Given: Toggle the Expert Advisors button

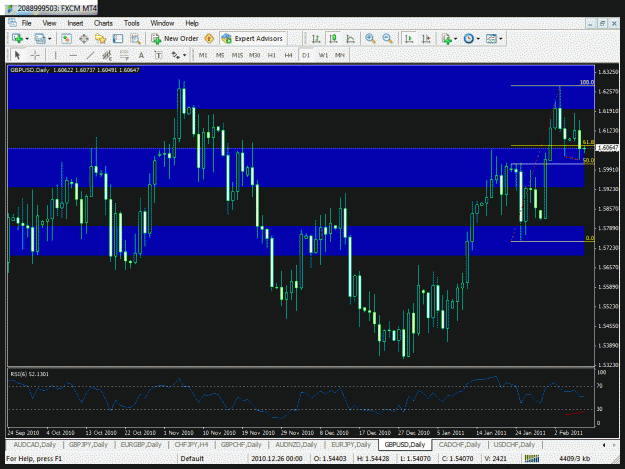Looking at the screenshot, I should (253, 39).
